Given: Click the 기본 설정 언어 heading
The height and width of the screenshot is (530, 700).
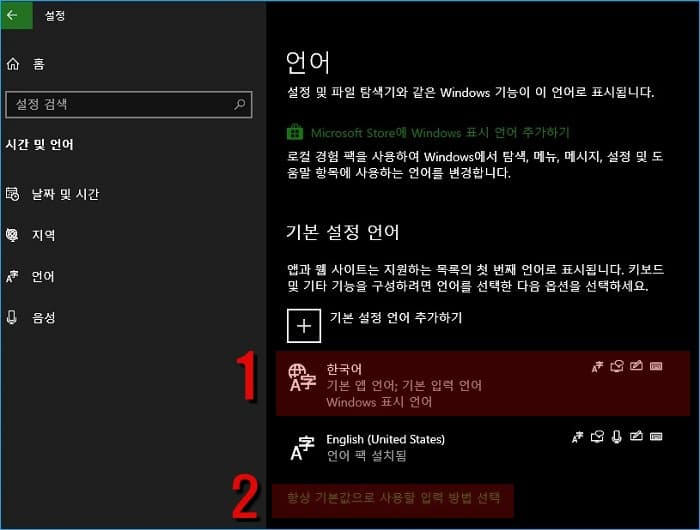Looking at the screenshot, I should click(342, 232).
